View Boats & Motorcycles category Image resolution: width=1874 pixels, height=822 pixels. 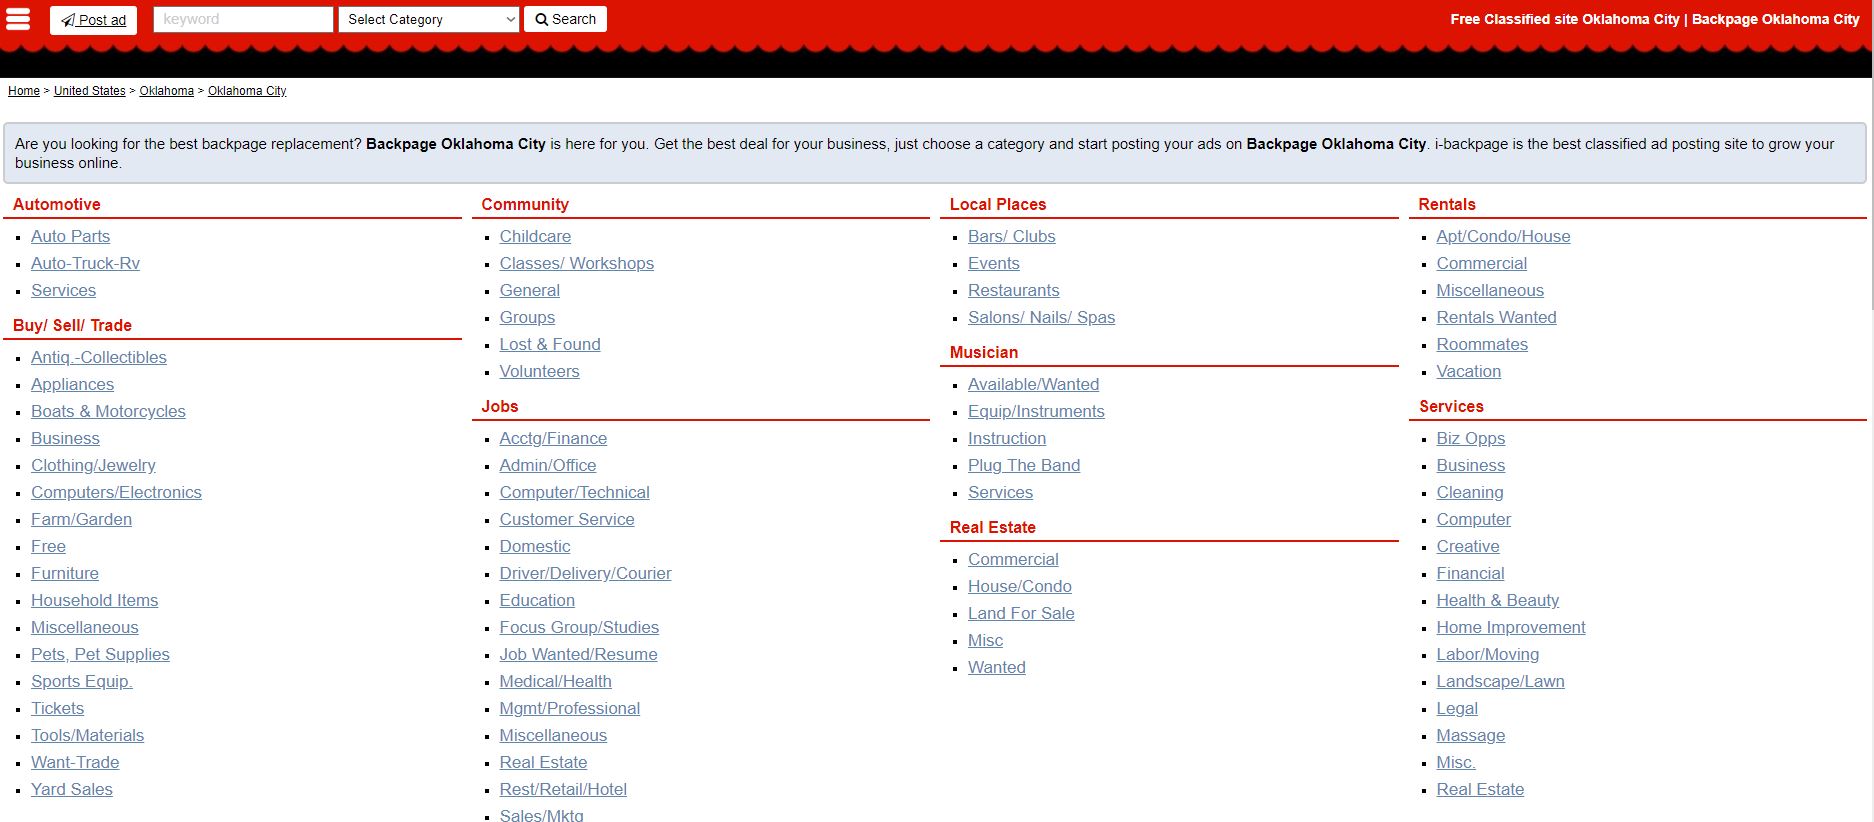pyautogui.click(x=109, y=411)
